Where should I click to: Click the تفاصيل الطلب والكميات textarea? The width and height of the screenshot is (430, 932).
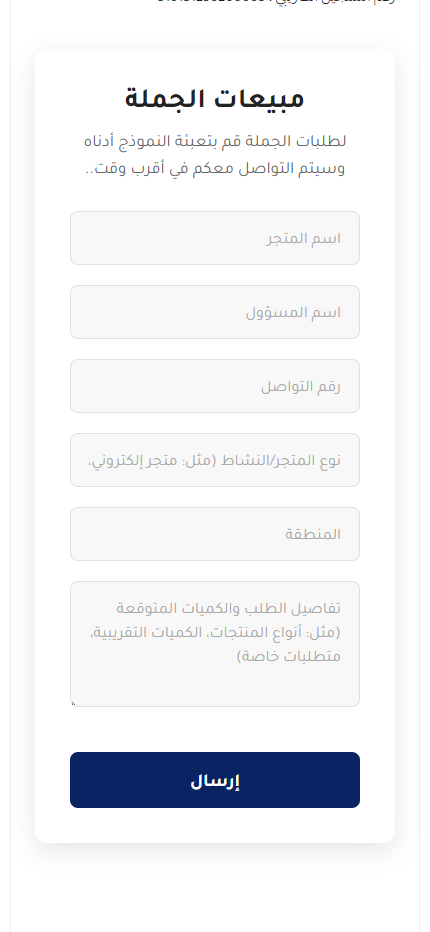click(215, 644)
